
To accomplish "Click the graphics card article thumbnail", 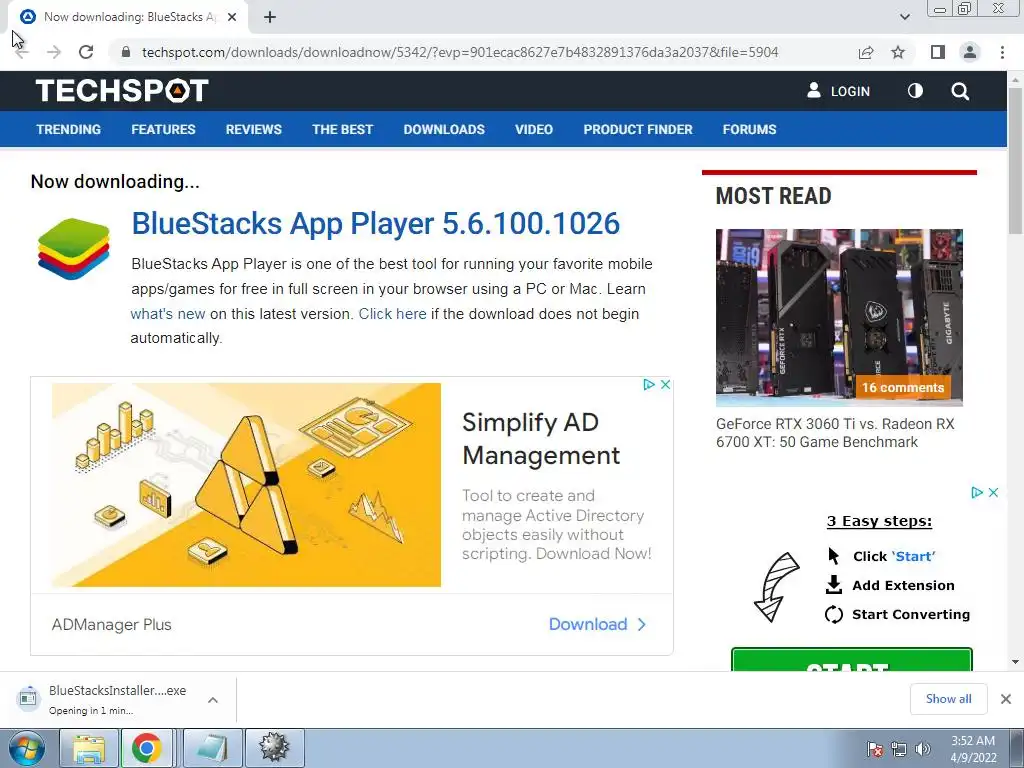I will (x=839, y=317).
